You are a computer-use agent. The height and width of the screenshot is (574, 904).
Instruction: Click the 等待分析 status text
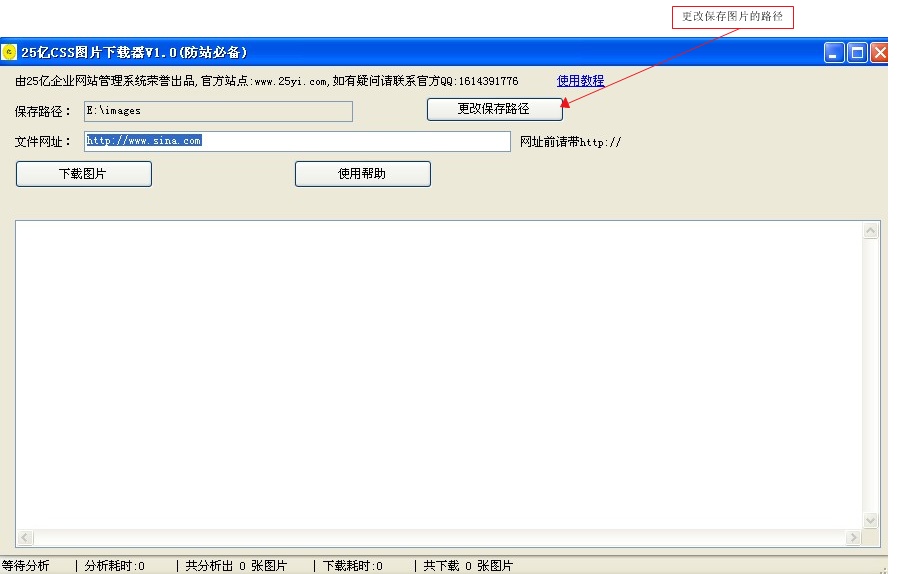(x=25, y=566)
